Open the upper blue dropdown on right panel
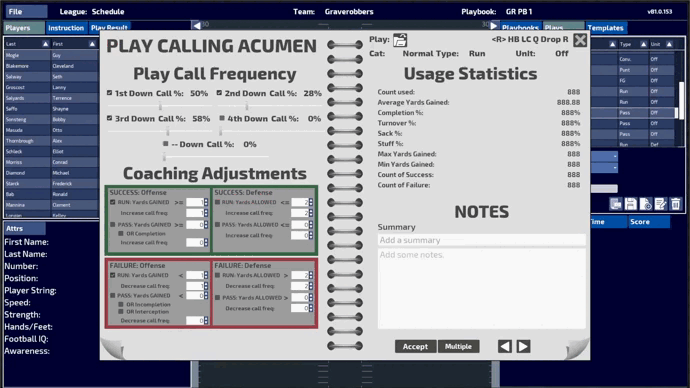Image resolution: width=690 pixels, height=388 pixels. [604, 156]
